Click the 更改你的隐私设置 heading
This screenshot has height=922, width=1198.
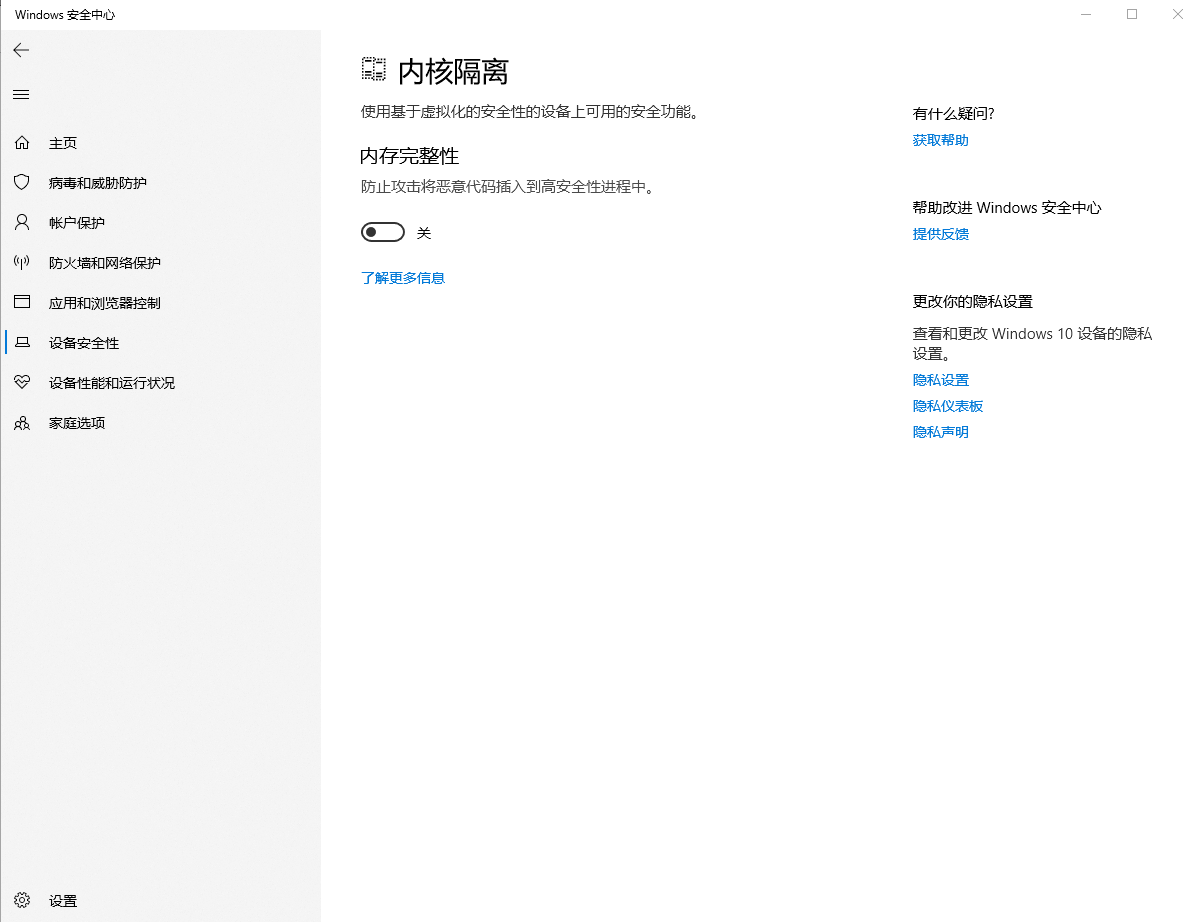973,302
